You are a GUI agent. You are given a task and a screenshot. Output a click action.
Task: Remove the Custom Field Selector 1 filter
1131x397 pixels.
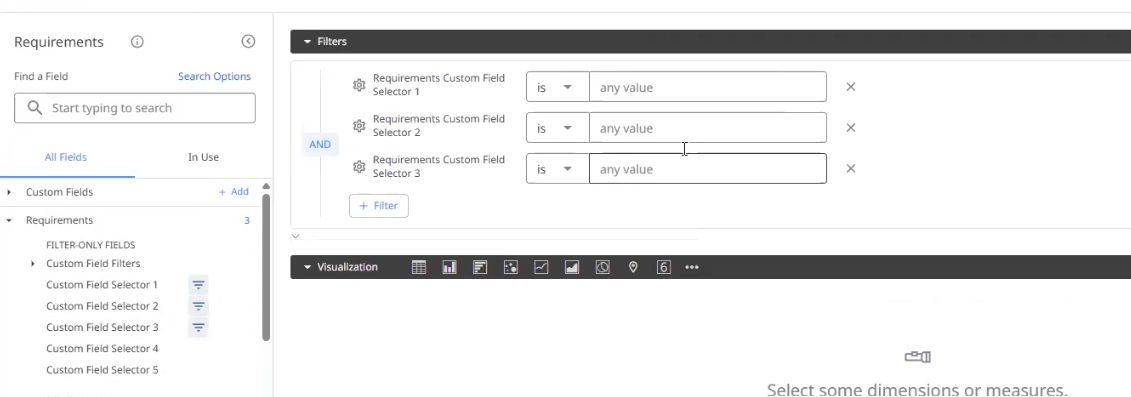point(850,87)
